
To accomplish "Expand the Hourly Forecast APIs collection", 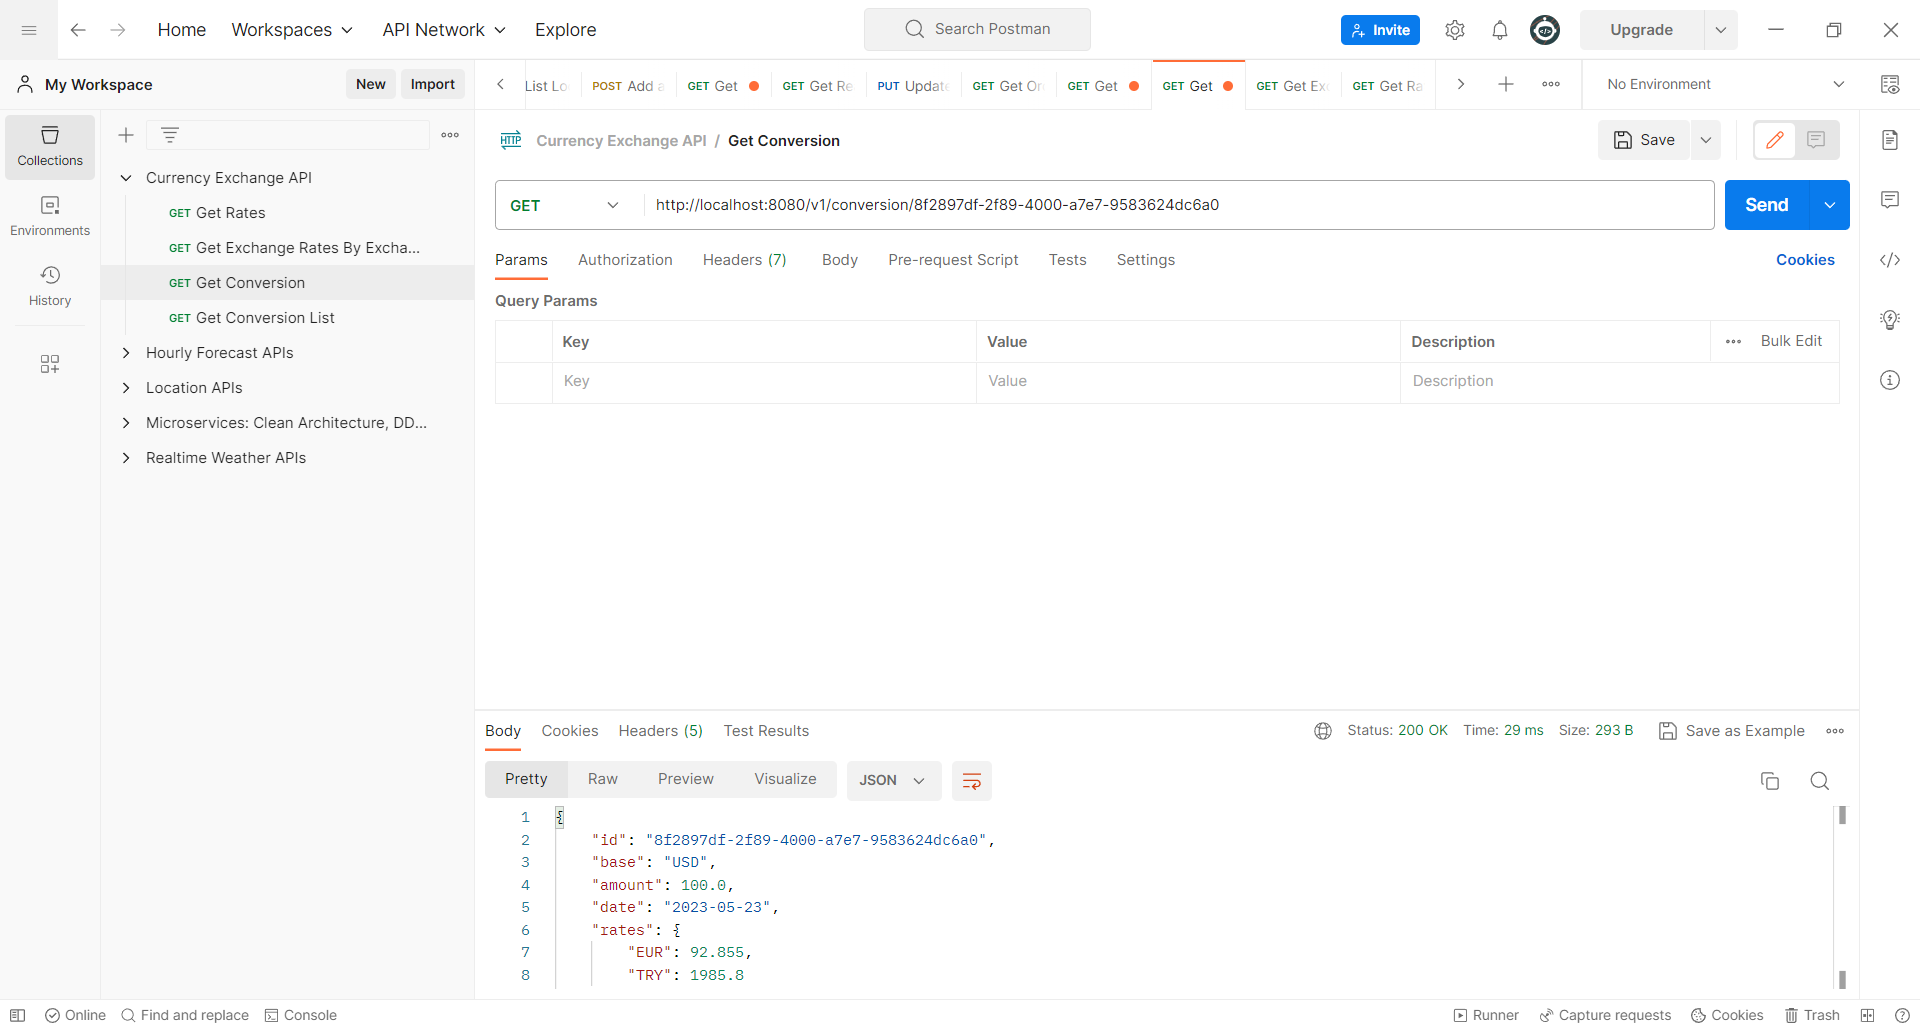I will click(126, 353).
